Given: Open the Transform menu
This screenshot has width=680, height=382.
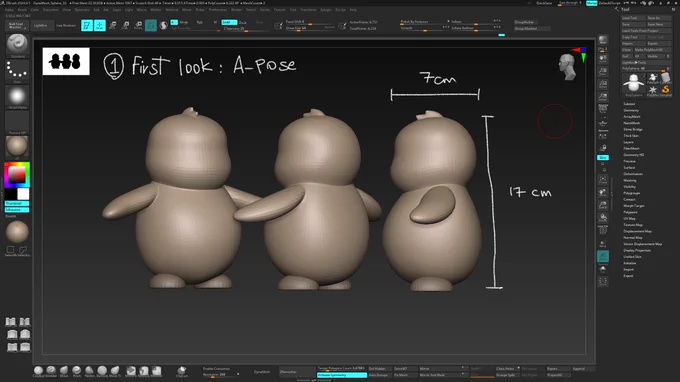Looking at the screenshot, I should [x=308, y=10].
